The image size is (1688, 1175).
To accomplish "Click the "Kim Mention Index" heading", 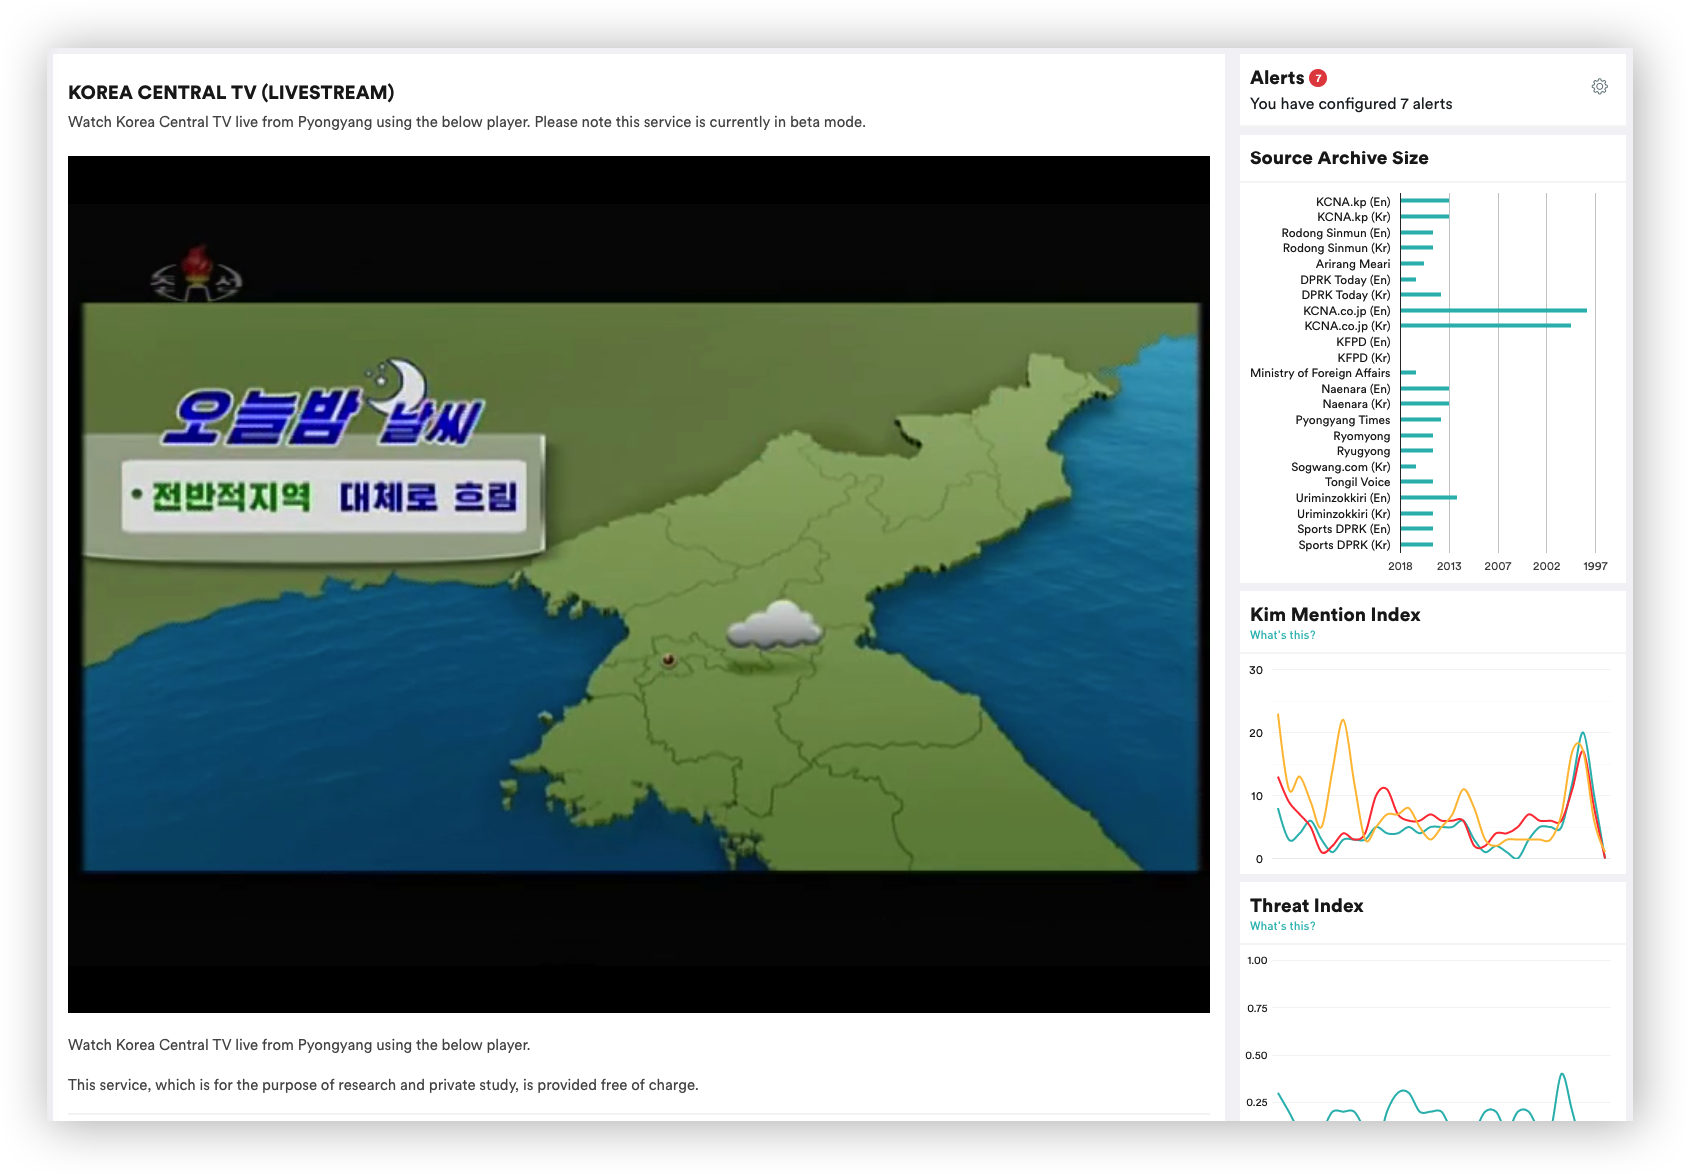I will (1334, 615).
